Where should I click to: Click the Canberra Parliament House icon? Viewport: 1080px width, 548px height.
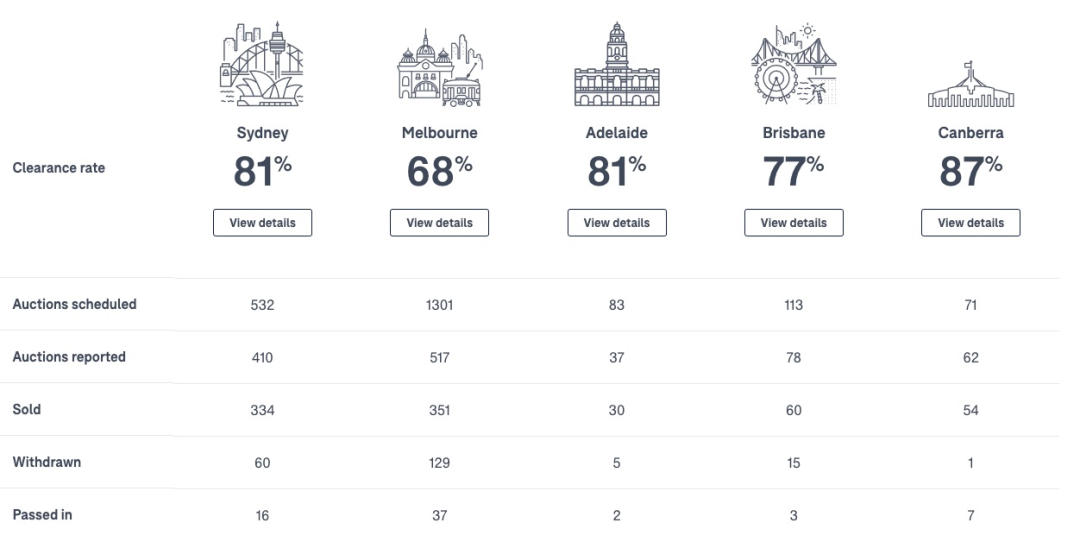pyautogui.click(x=970, y=84)
